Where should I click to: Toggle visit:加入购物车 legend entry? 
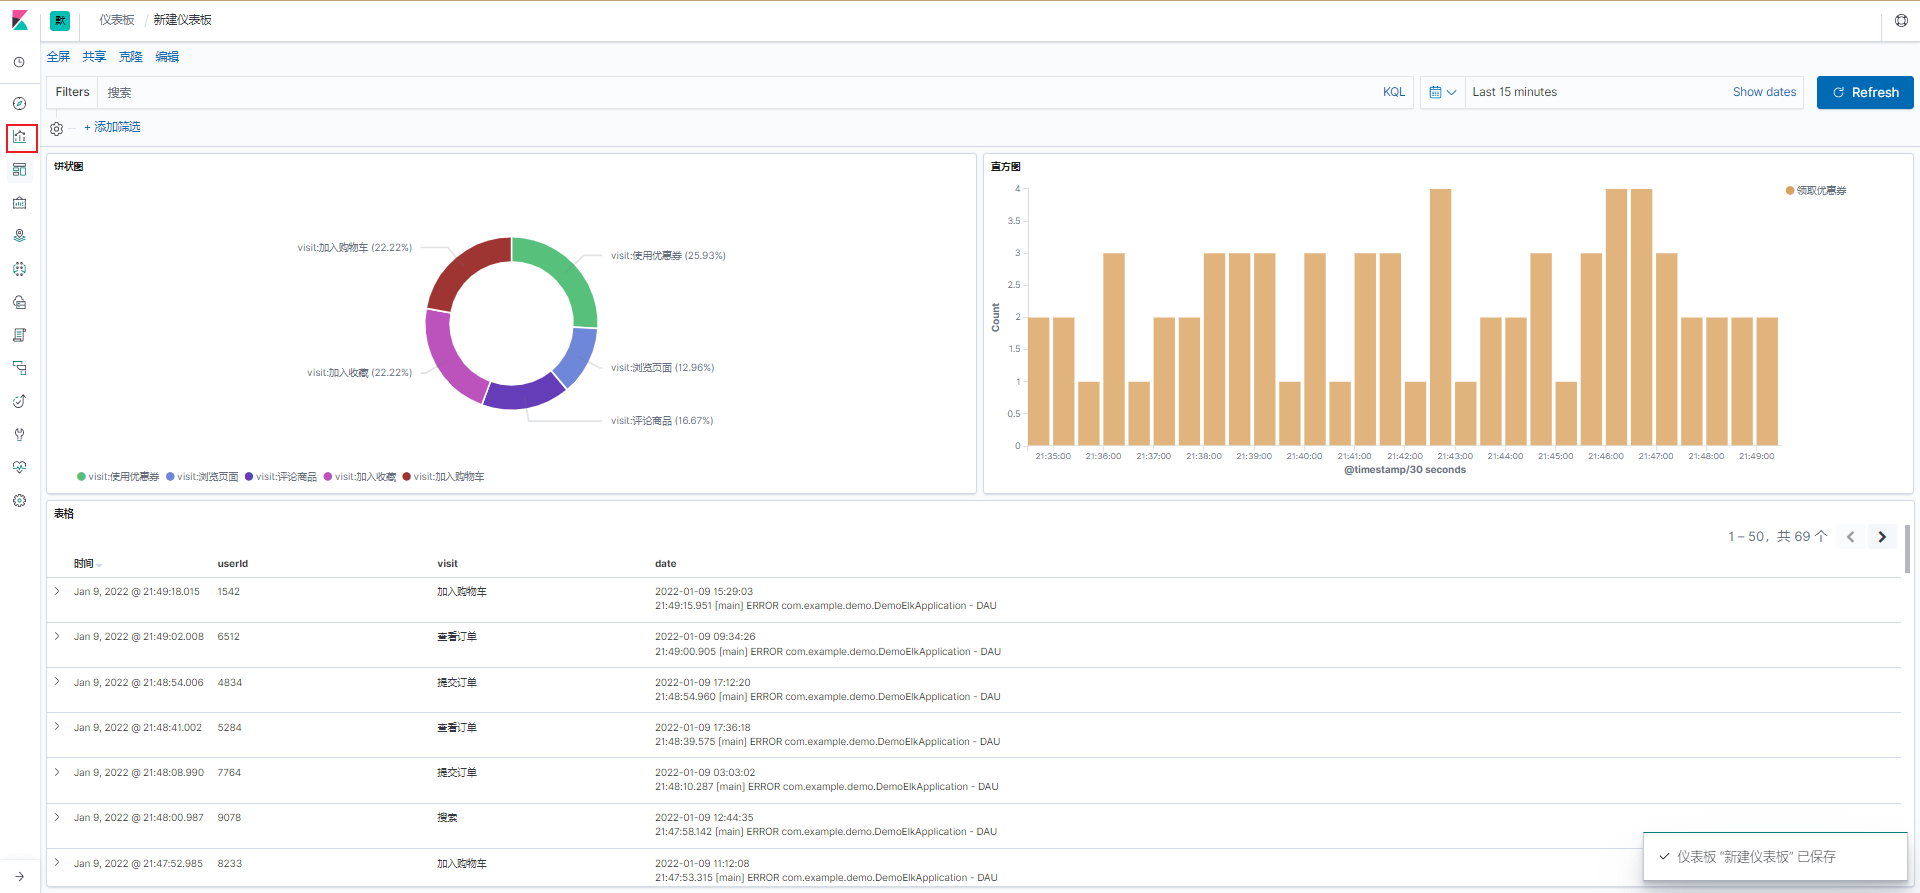443,477
